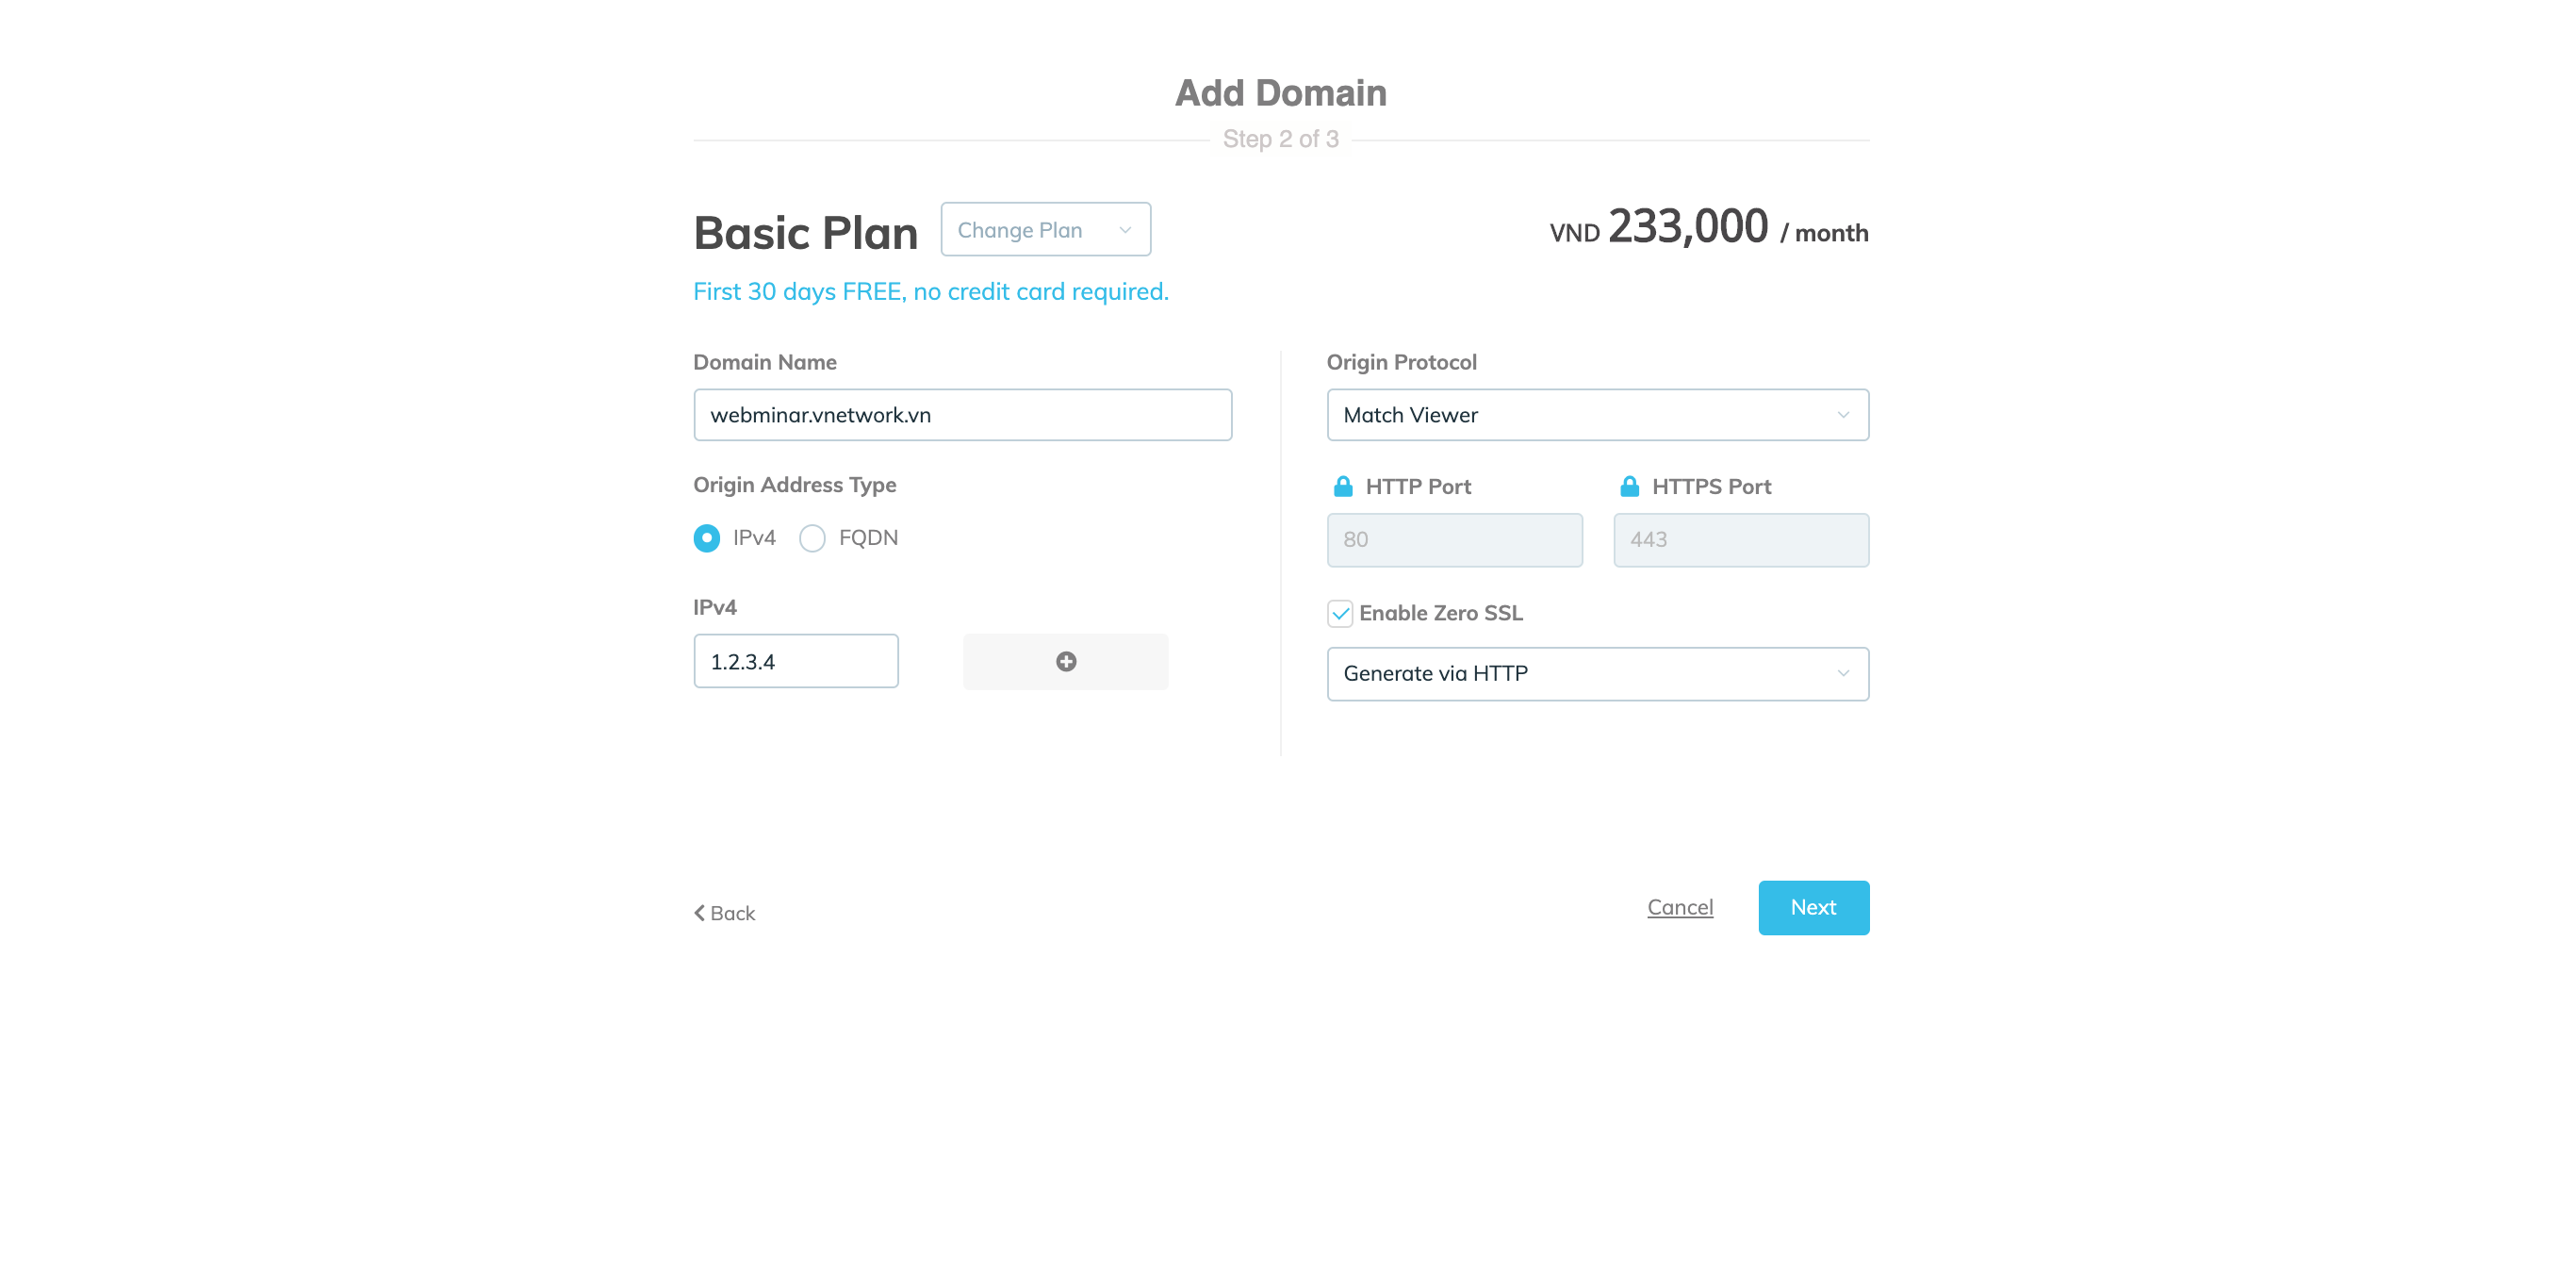
Task: Click the HTTP Port lock icon
Action: point(1343,486)
